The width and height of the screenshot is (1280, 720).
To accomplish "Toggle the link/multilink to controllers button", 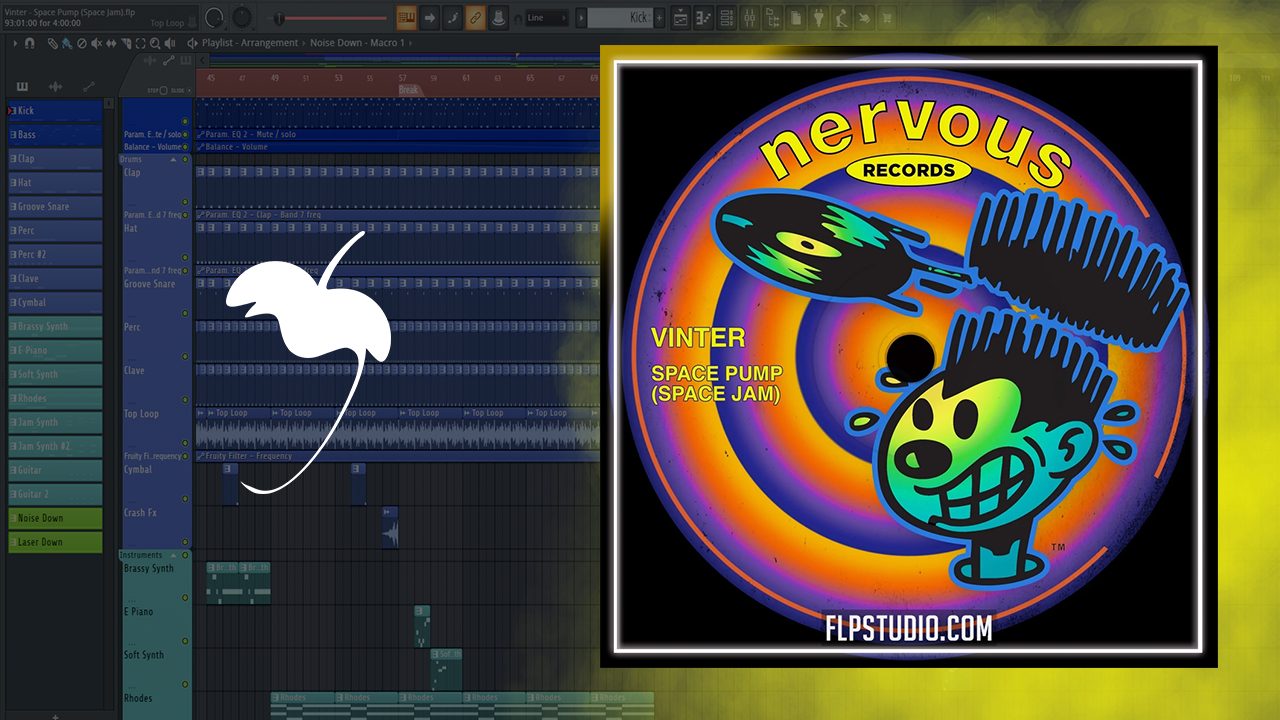I will 476,18.
